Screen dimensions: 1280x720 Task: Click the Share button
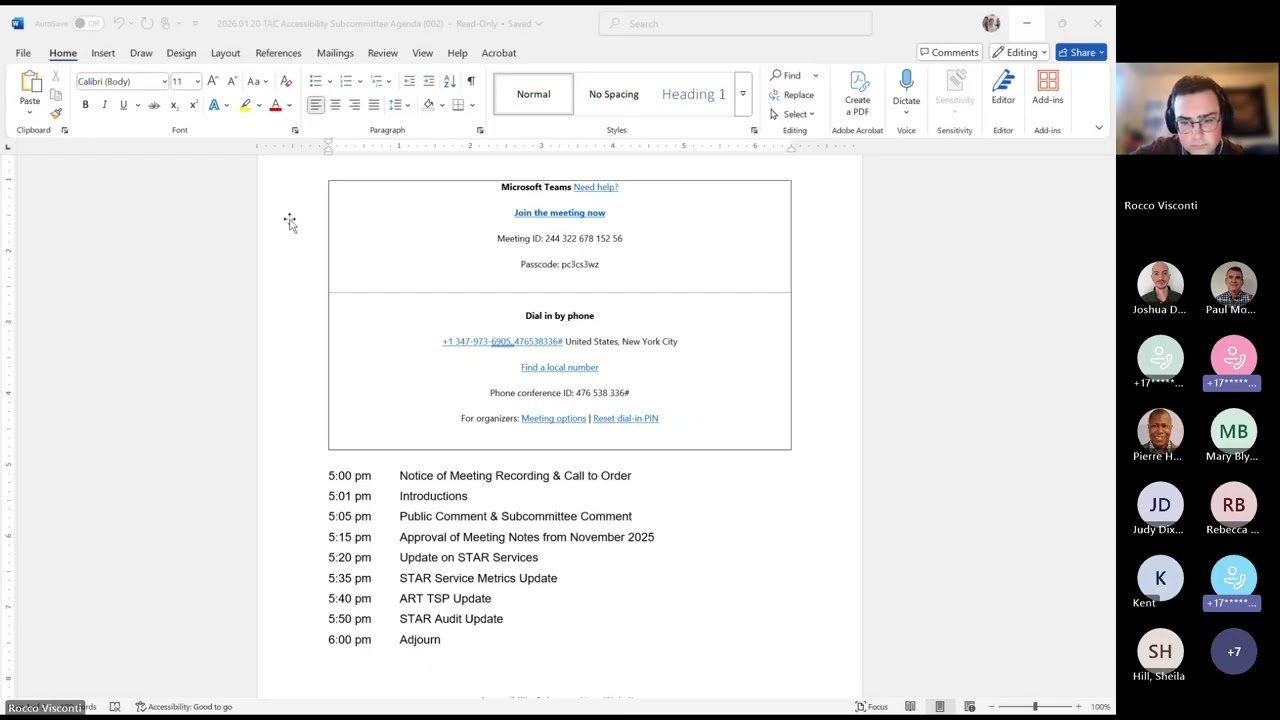tap(1081, 53)
